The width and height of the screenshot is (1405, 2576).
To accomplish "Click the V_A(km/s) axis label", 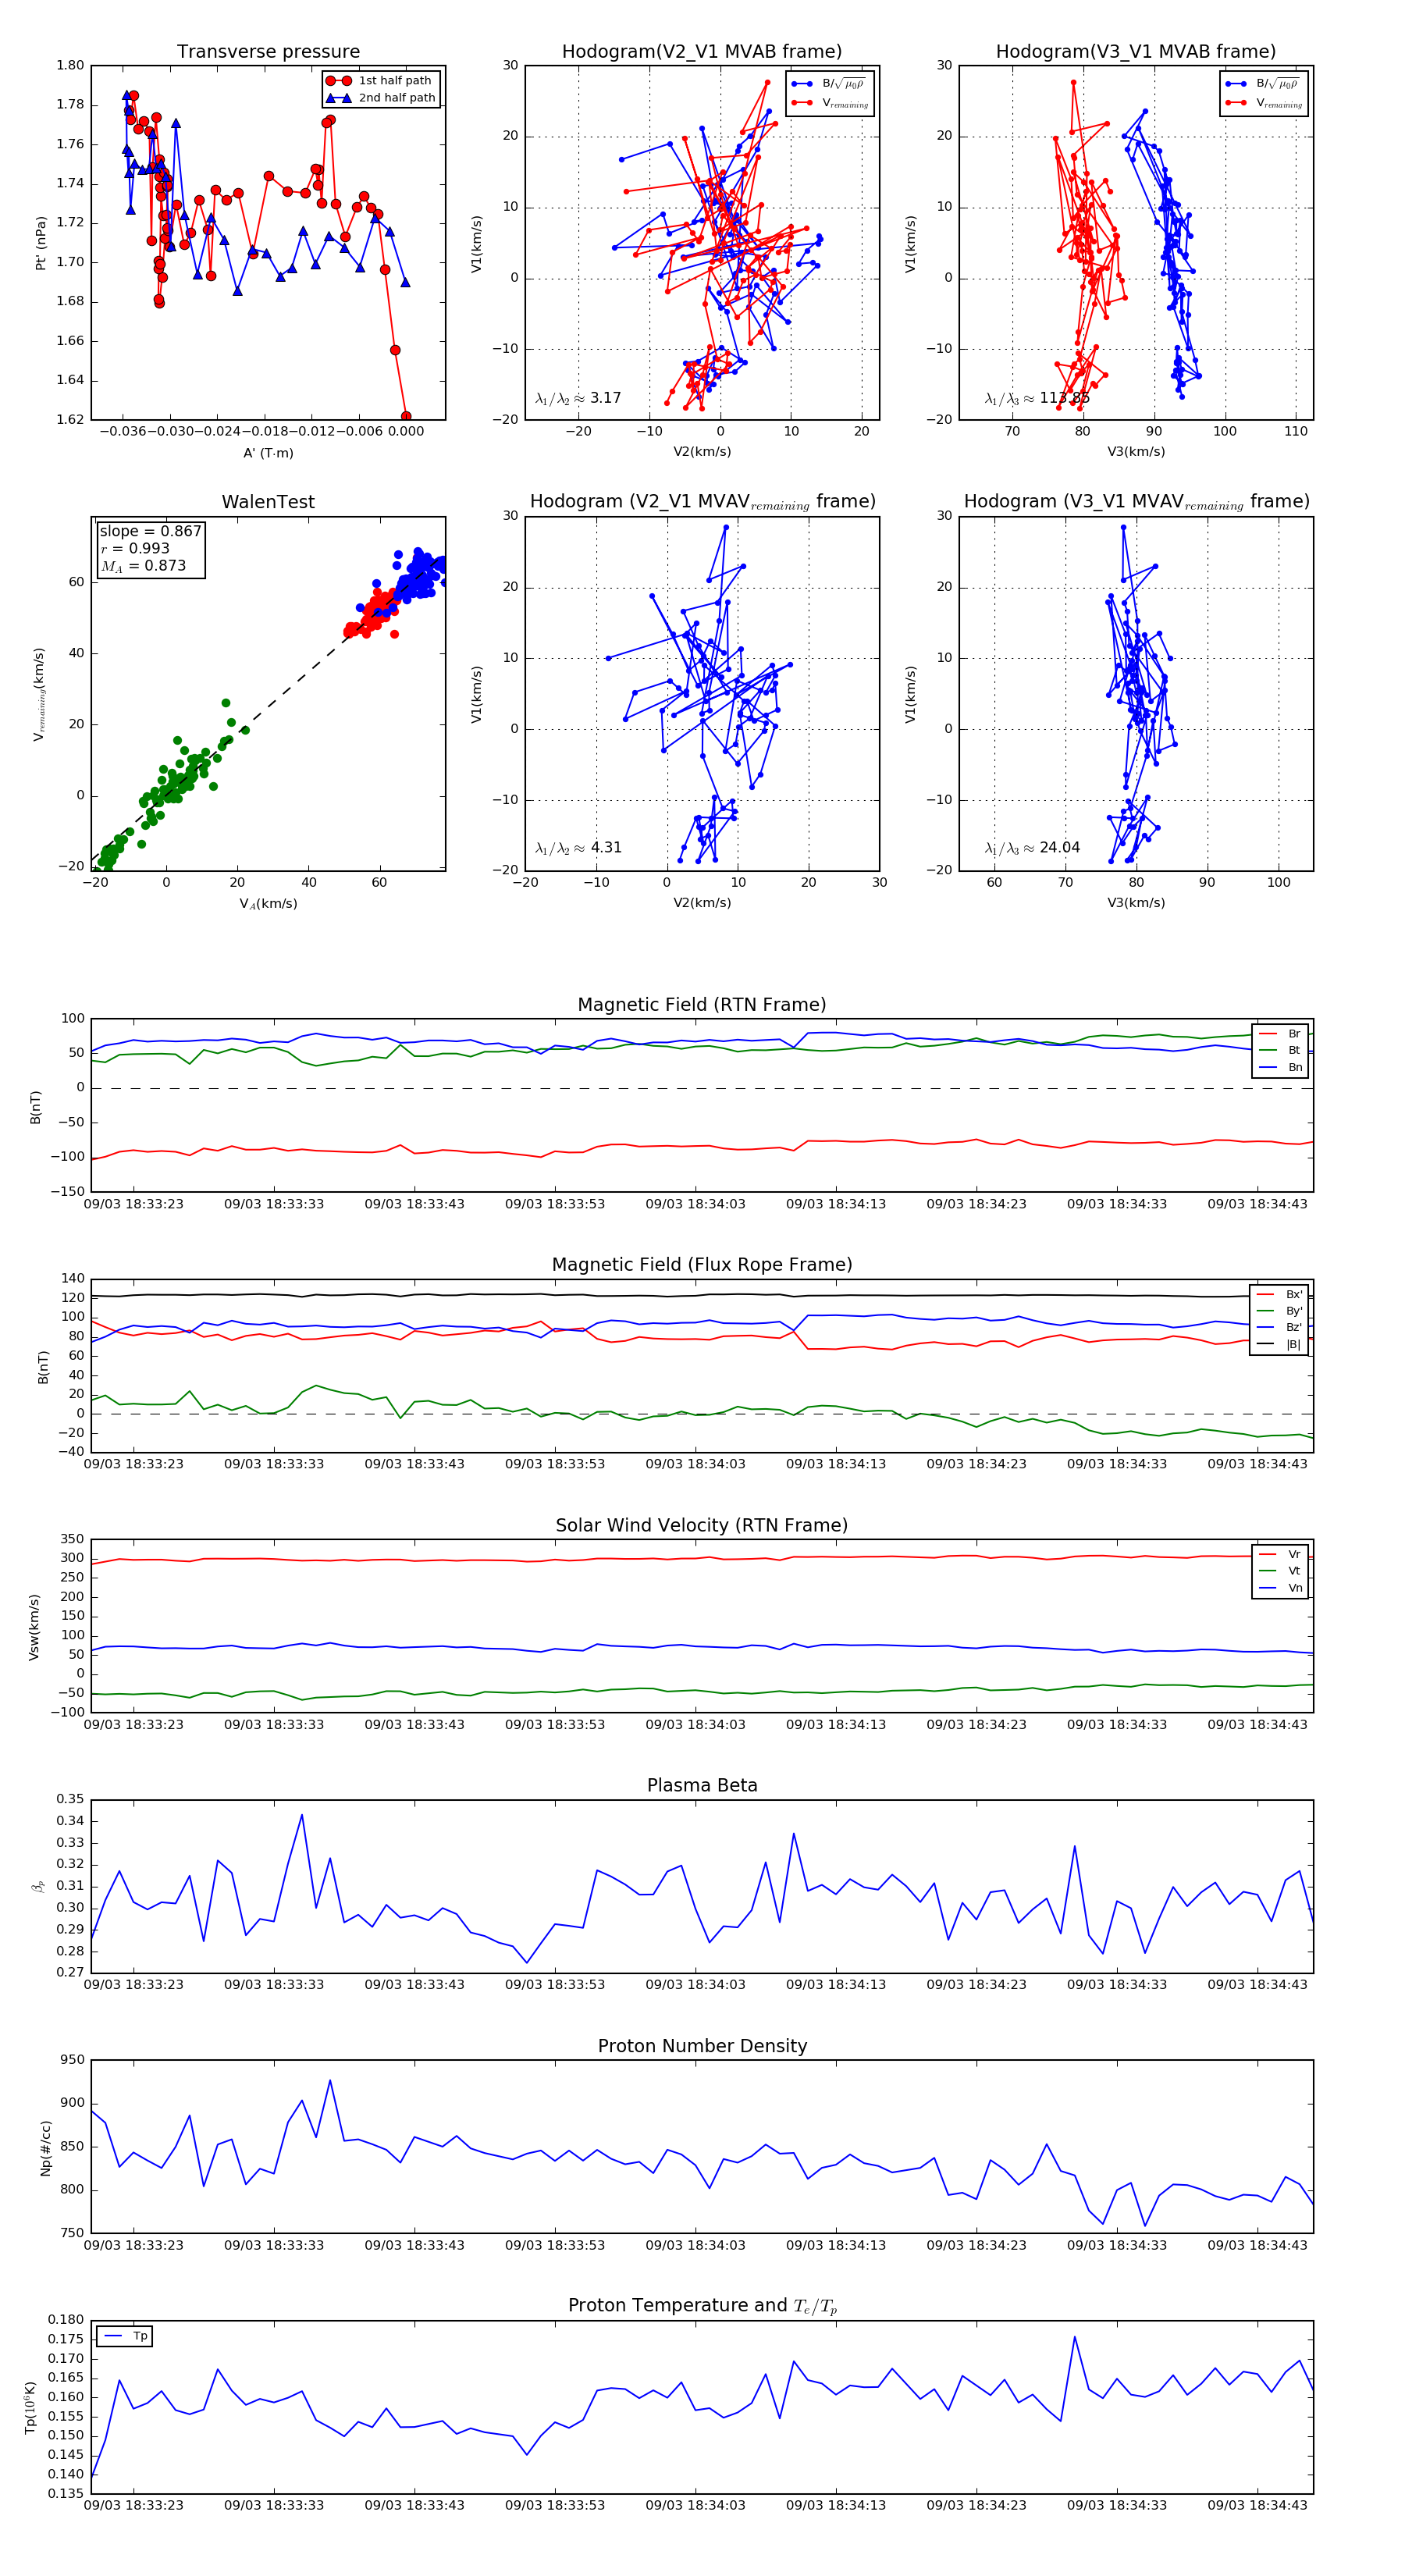I will [x=268, y=904].
